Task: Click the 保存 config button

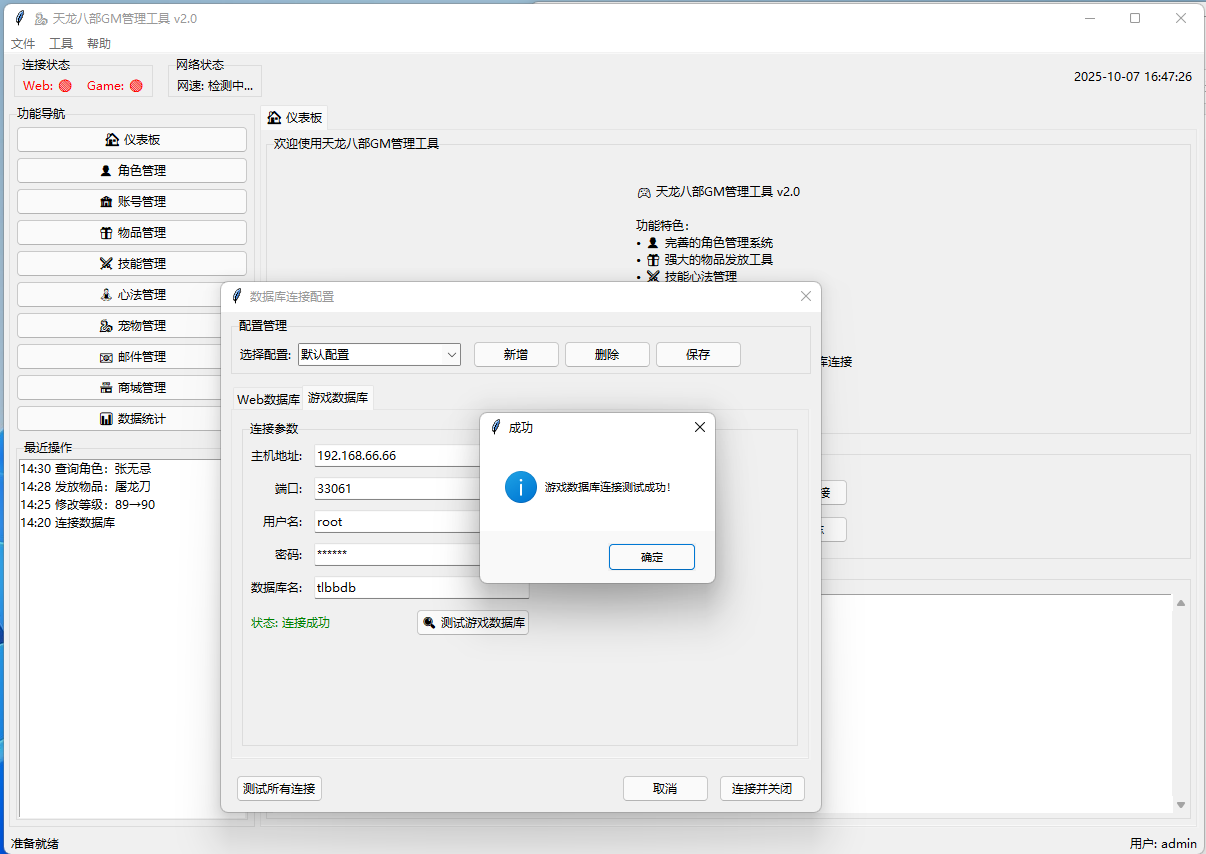Action: point(698,355)
